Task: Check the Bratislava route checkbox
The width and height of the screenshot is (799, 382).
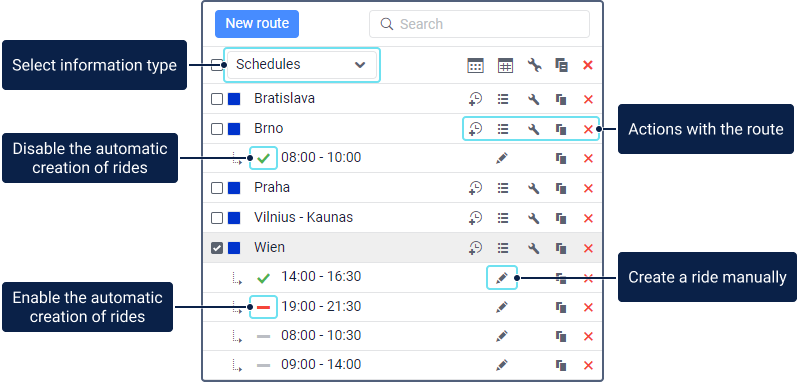Action: 217,99
